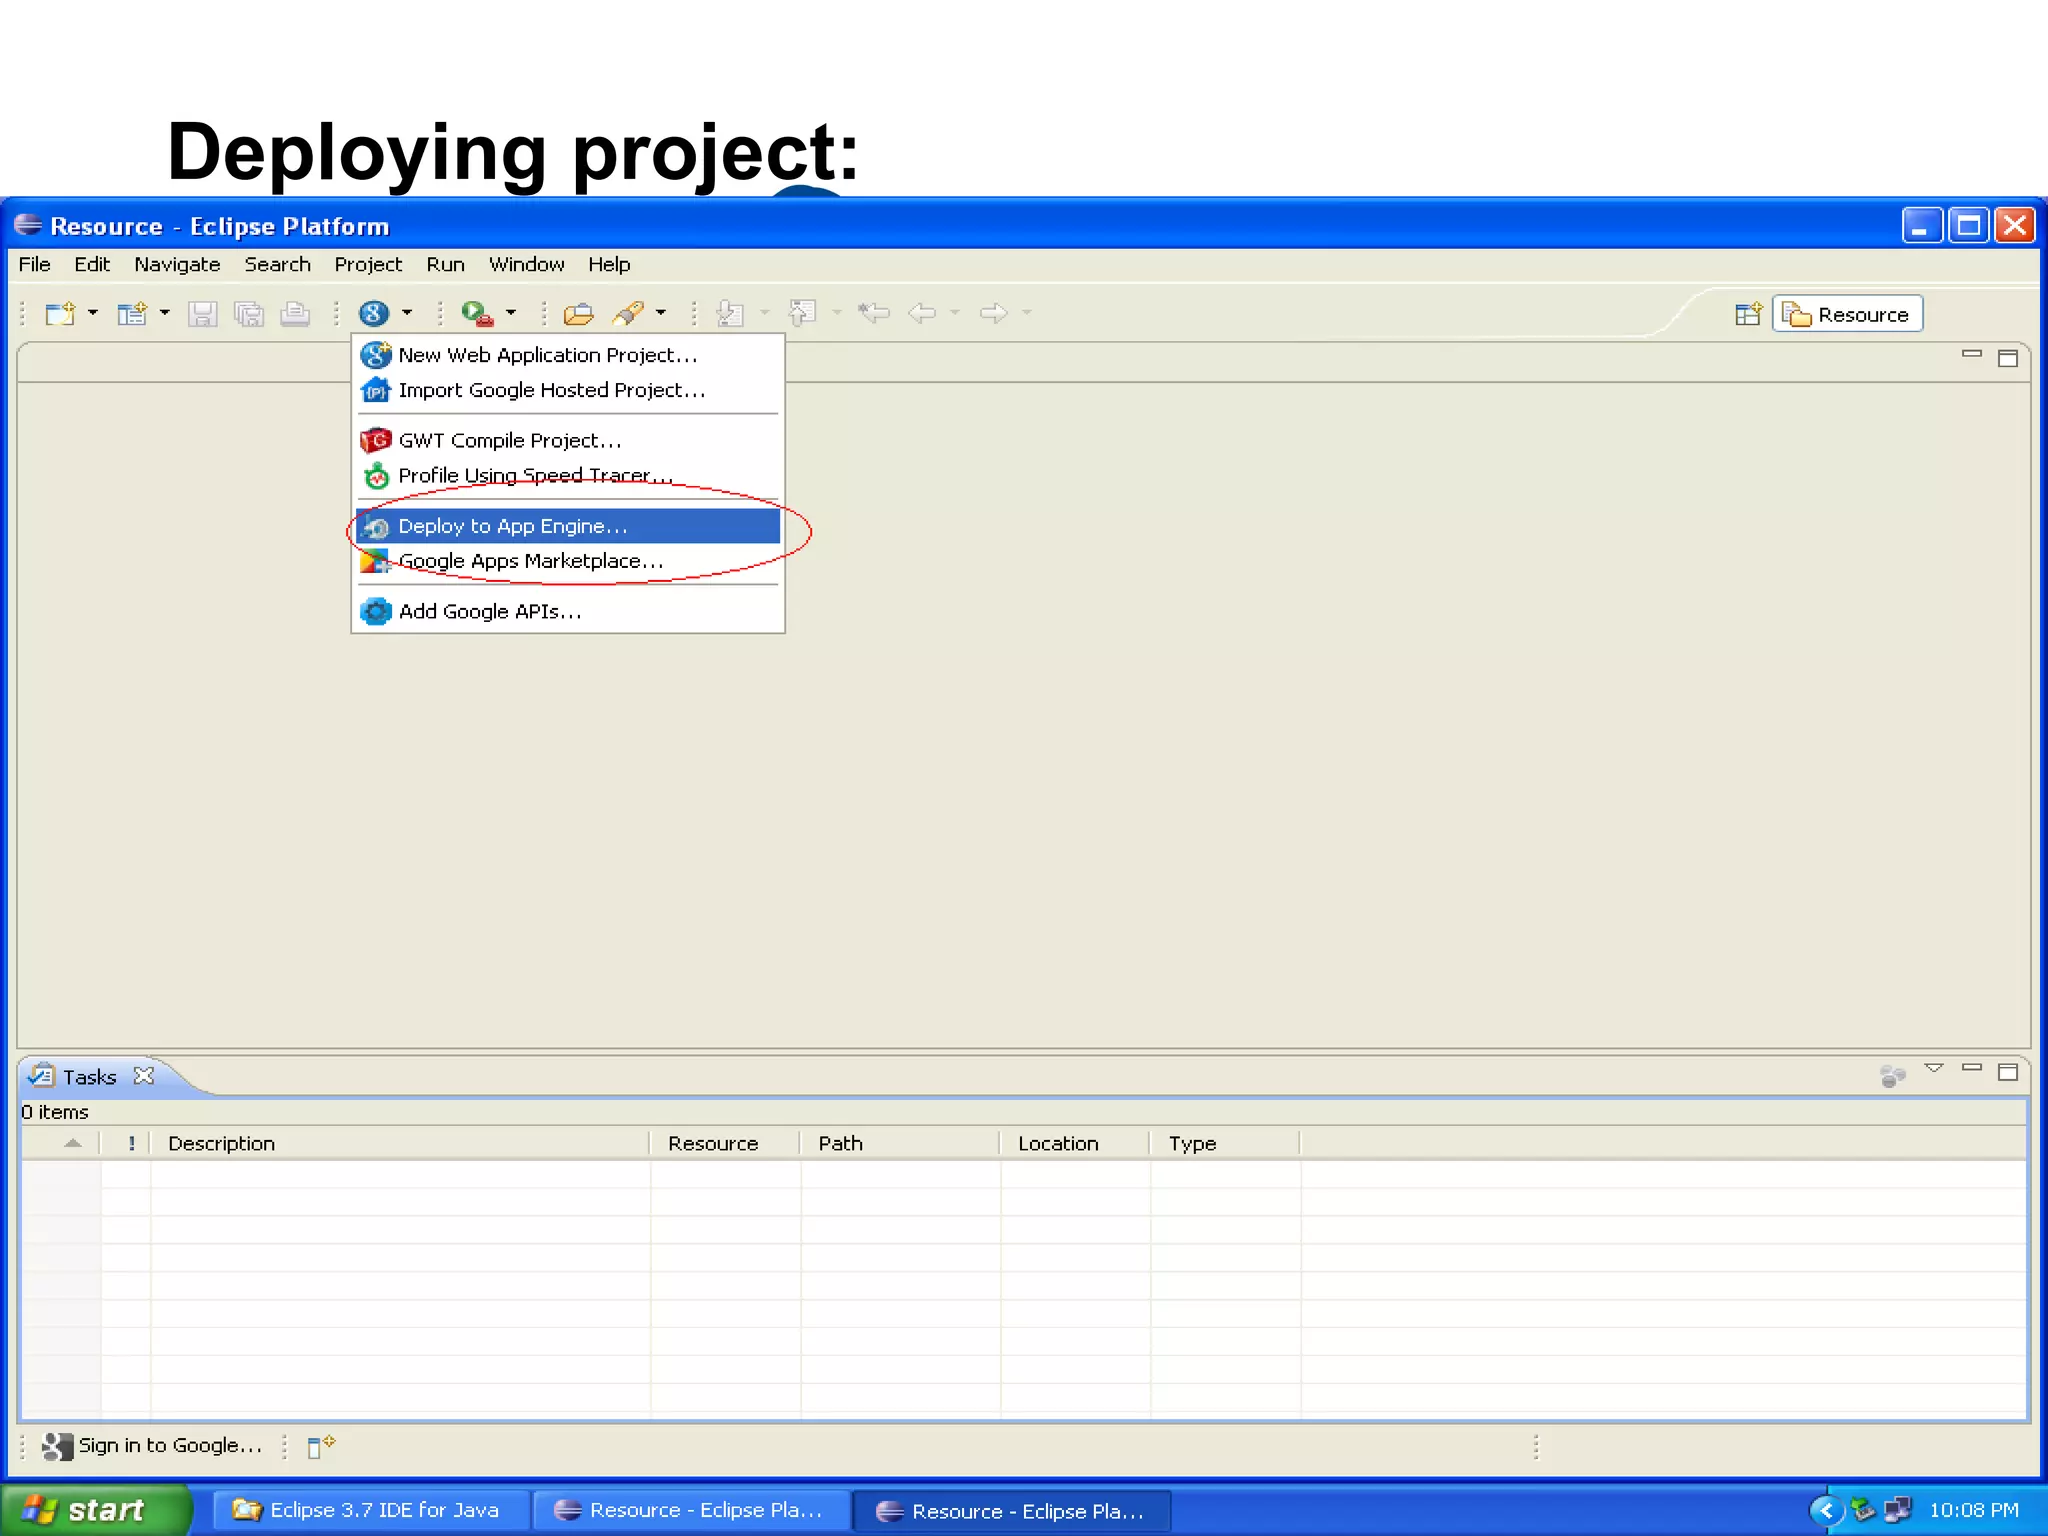
Task: Open Google Apps Marketplace entry
Action: (x=568, y=561)
